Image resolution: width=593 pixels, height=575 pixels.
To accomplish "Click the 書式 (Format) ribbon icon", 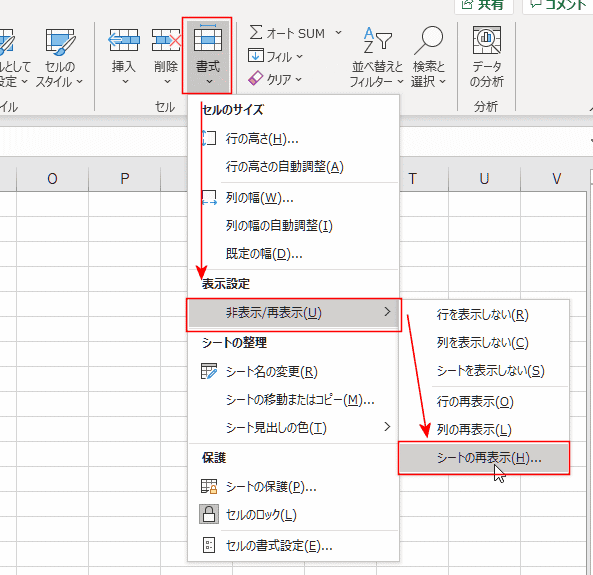I will (207, 38).
